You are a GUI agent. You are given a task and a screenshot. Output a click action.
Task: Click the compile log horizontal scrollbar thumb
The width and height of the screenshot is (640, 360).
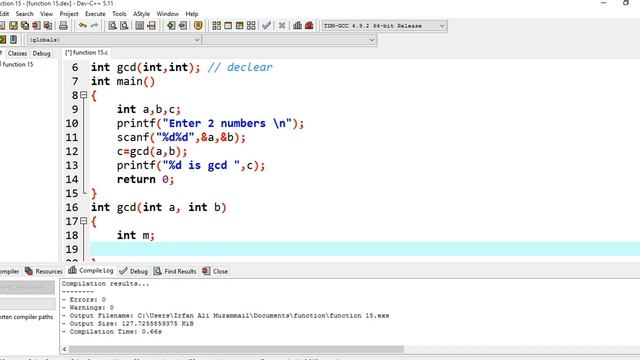pos(236,349)
